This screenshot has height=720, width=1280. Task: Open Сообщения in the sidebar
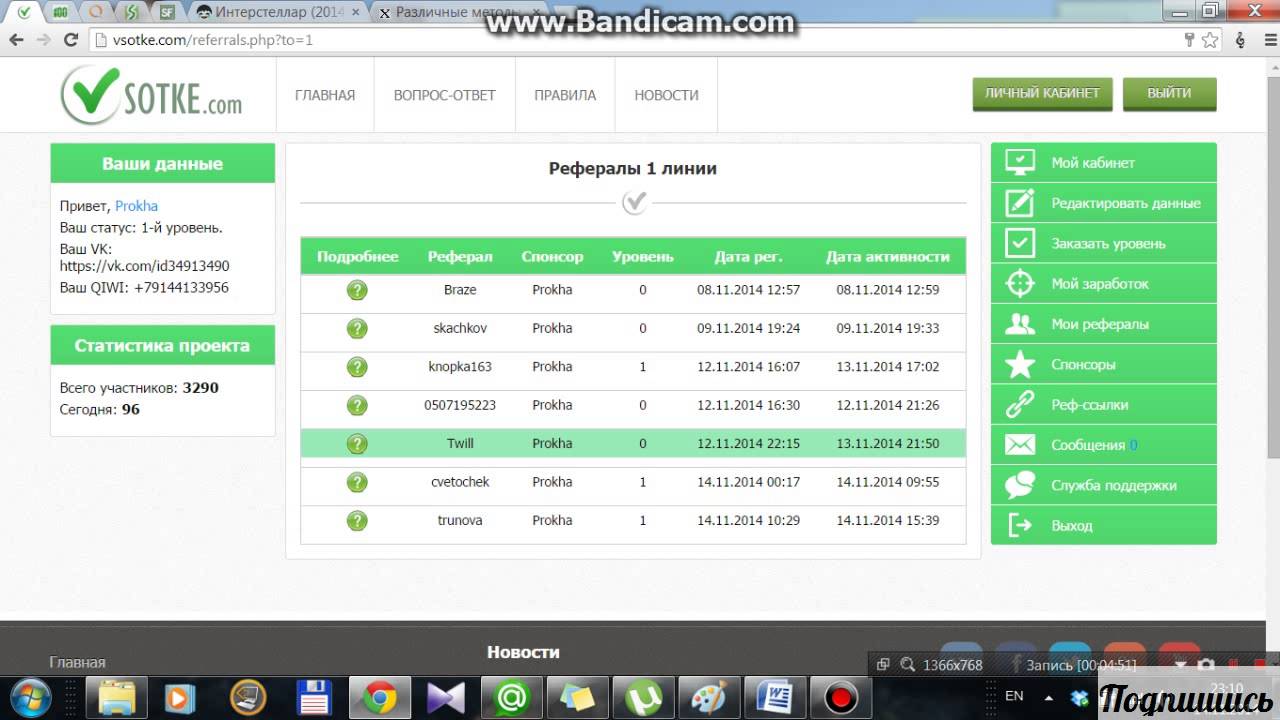1104,445
